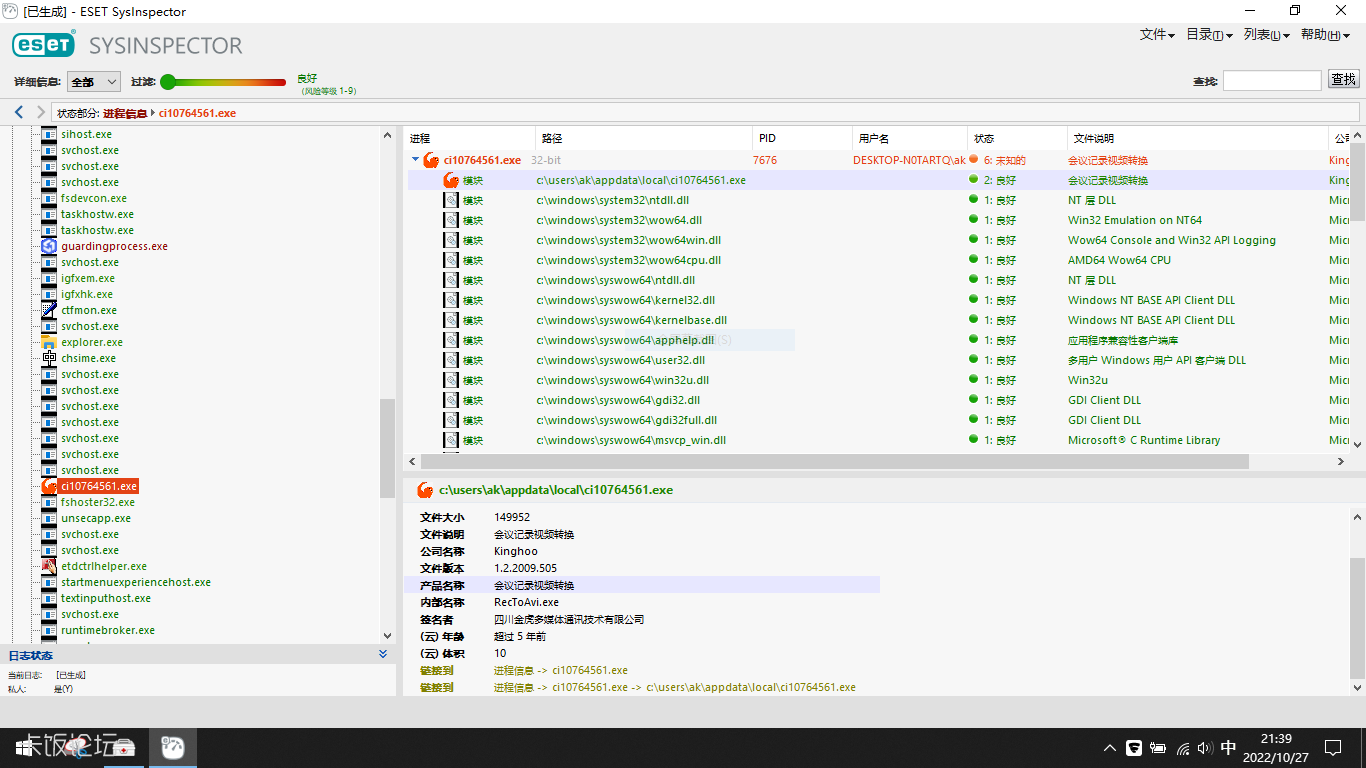Click the 查找 search button
Screen dimensions: 1366x768
point(1343,80)
